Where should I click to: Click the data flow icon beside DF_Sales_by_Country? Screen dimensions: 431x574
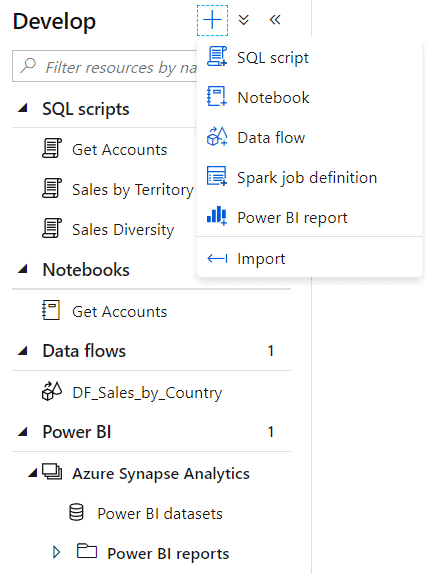click(52, 392)
